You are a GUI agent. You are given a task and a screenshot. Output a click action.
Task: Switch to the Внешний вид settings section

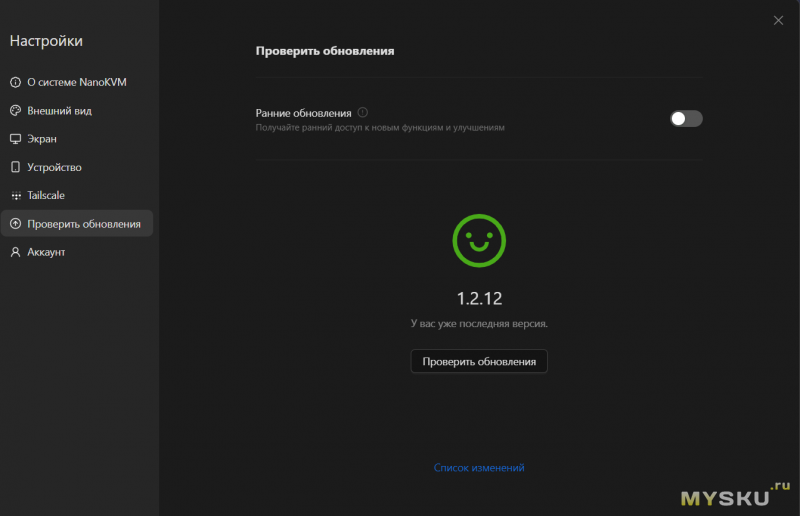tap(59, 111)
